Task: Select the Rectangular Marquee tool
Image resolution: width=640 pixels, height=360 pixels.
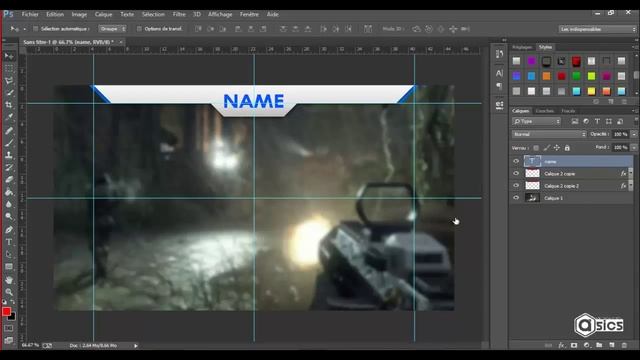Action: (9, 69)
